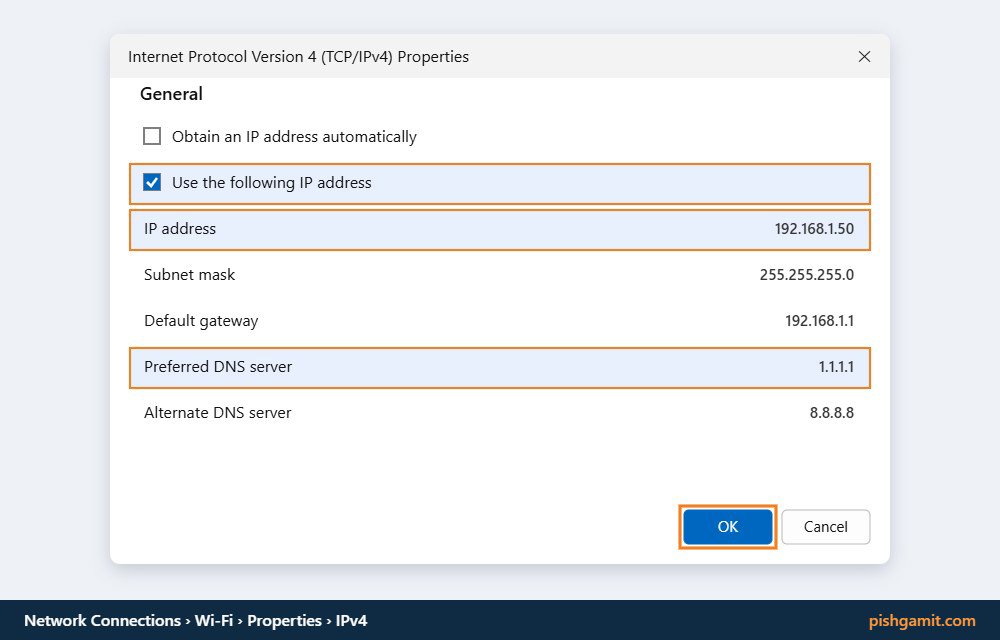
Task: Click the dialog title "Internet Protocol Version 4 (TCP/IPv4) Properties"
Action: pos(298,57)
